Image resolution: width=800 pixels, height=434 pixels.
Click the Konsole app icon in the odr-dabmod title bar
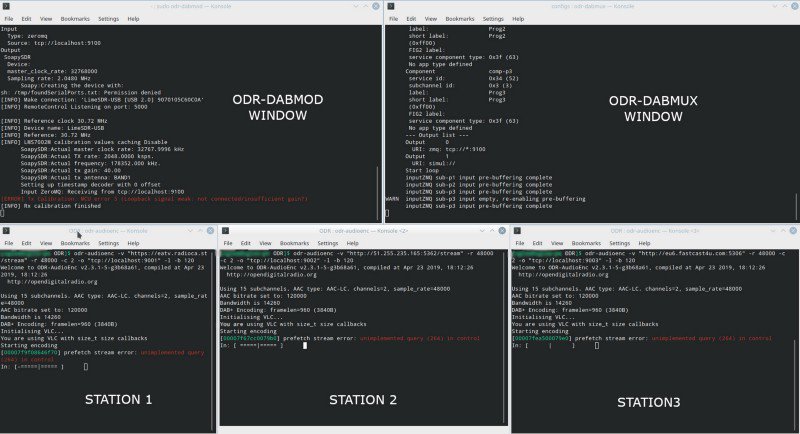pos(7,6)
